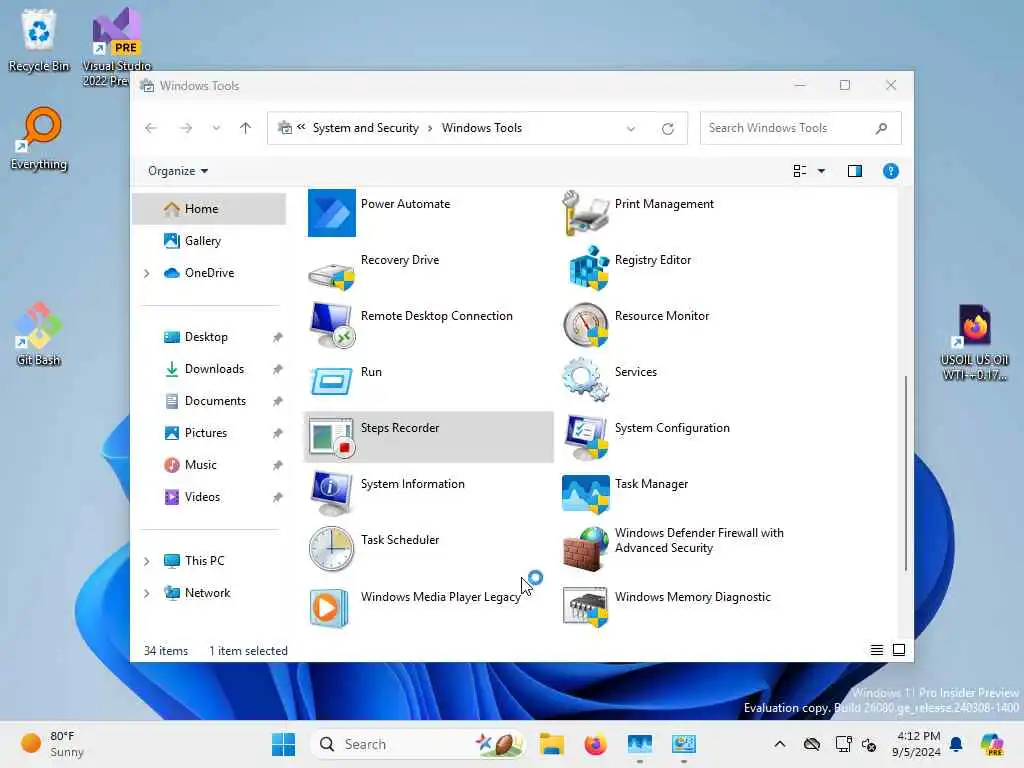Select Visual Studio 2022 Preview shortcut
This screenshot has width=1024, height=768.
116,47
